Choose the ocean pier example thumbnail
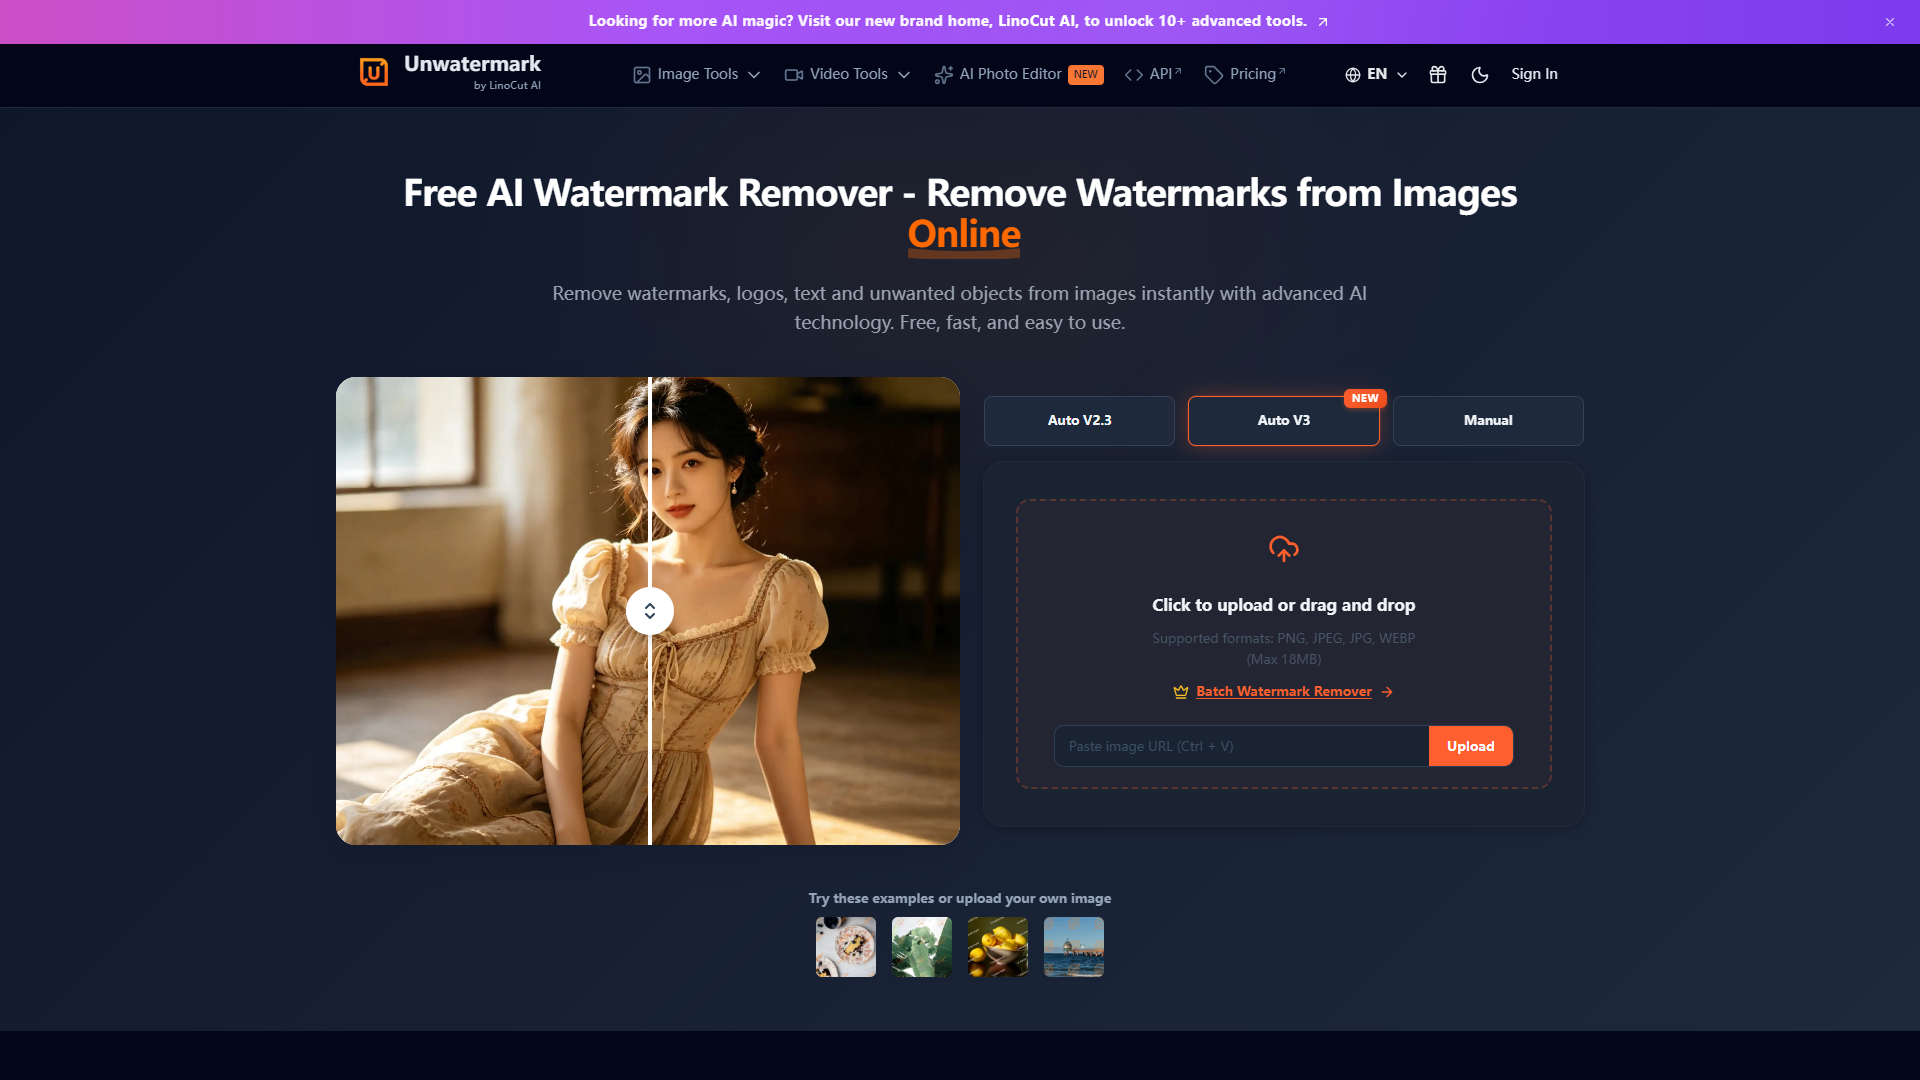1920x1080 pixels. [x=1074, y=947]
